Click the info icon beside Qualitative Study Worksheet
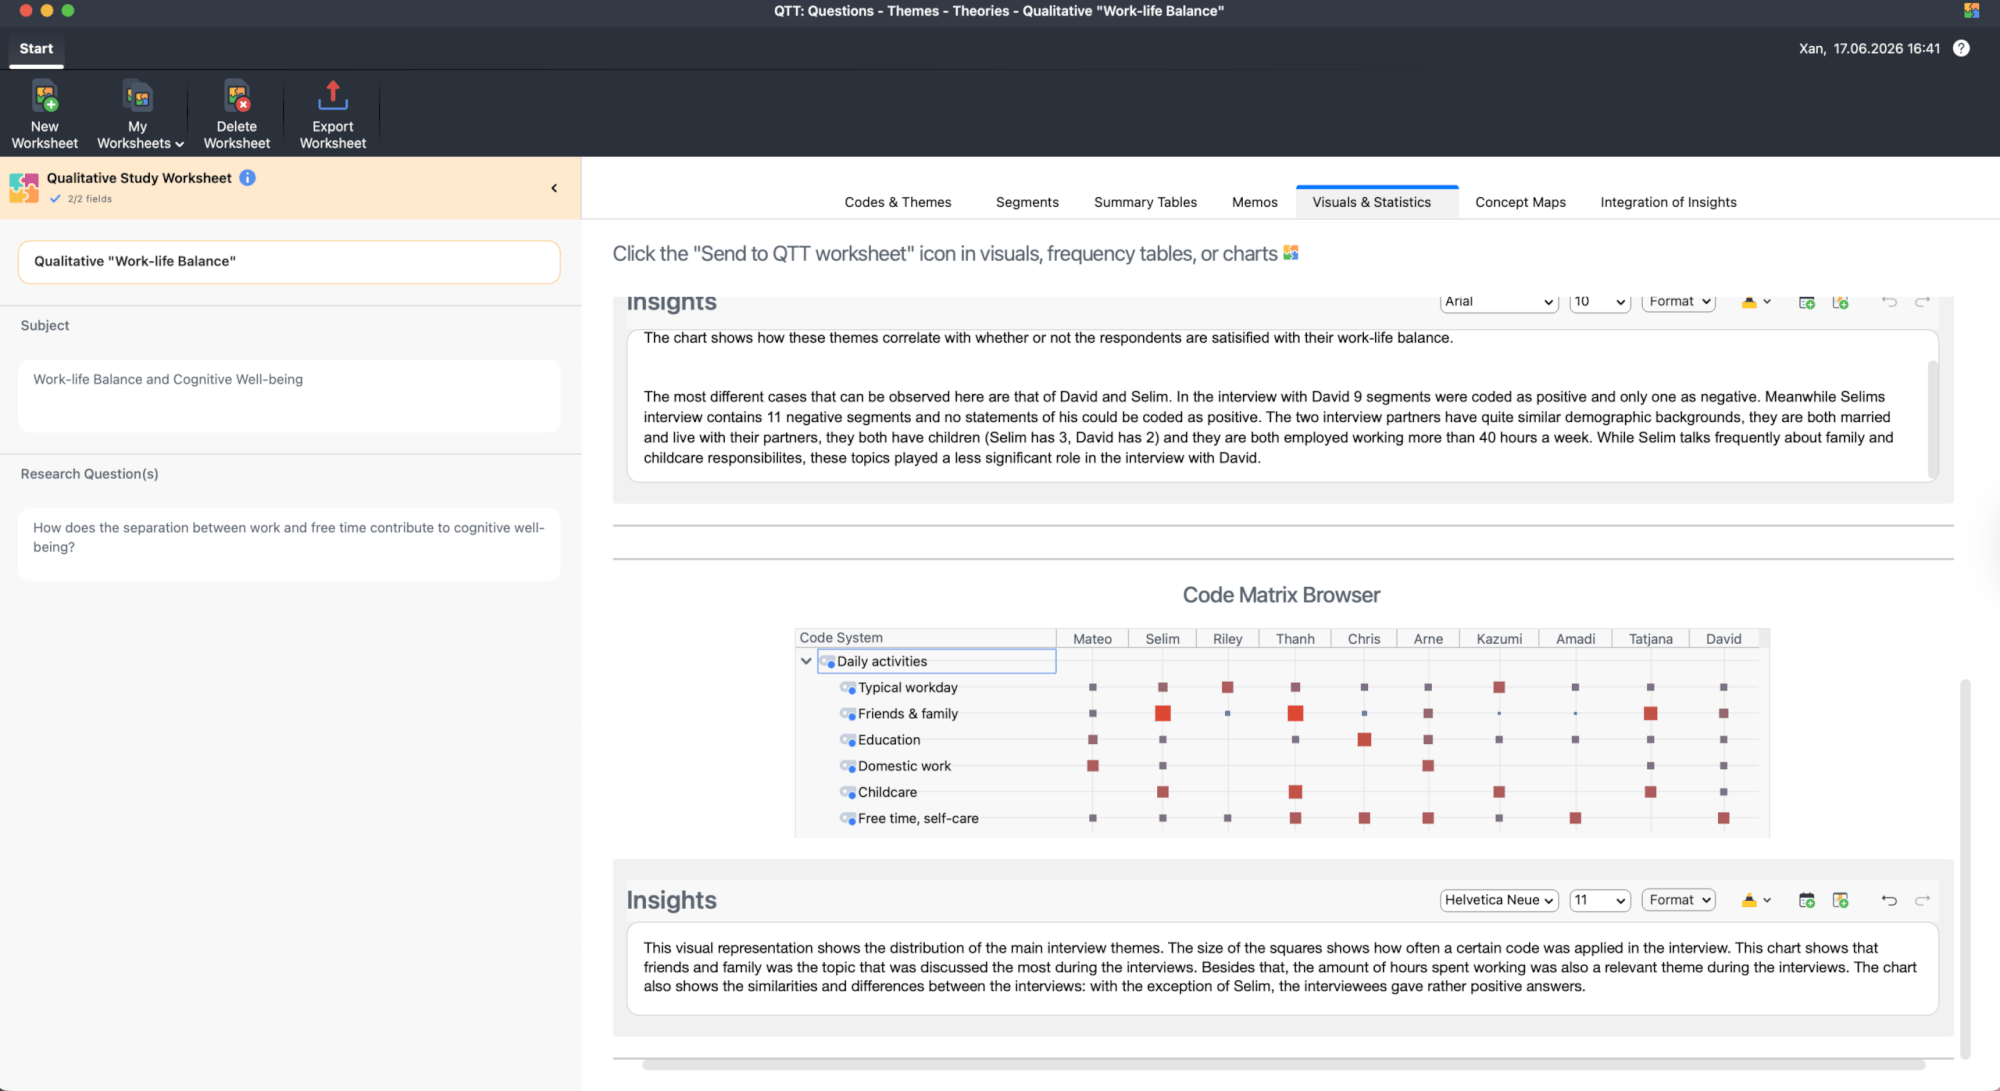Screen dimensions: 2000x1091 [248, 178]
